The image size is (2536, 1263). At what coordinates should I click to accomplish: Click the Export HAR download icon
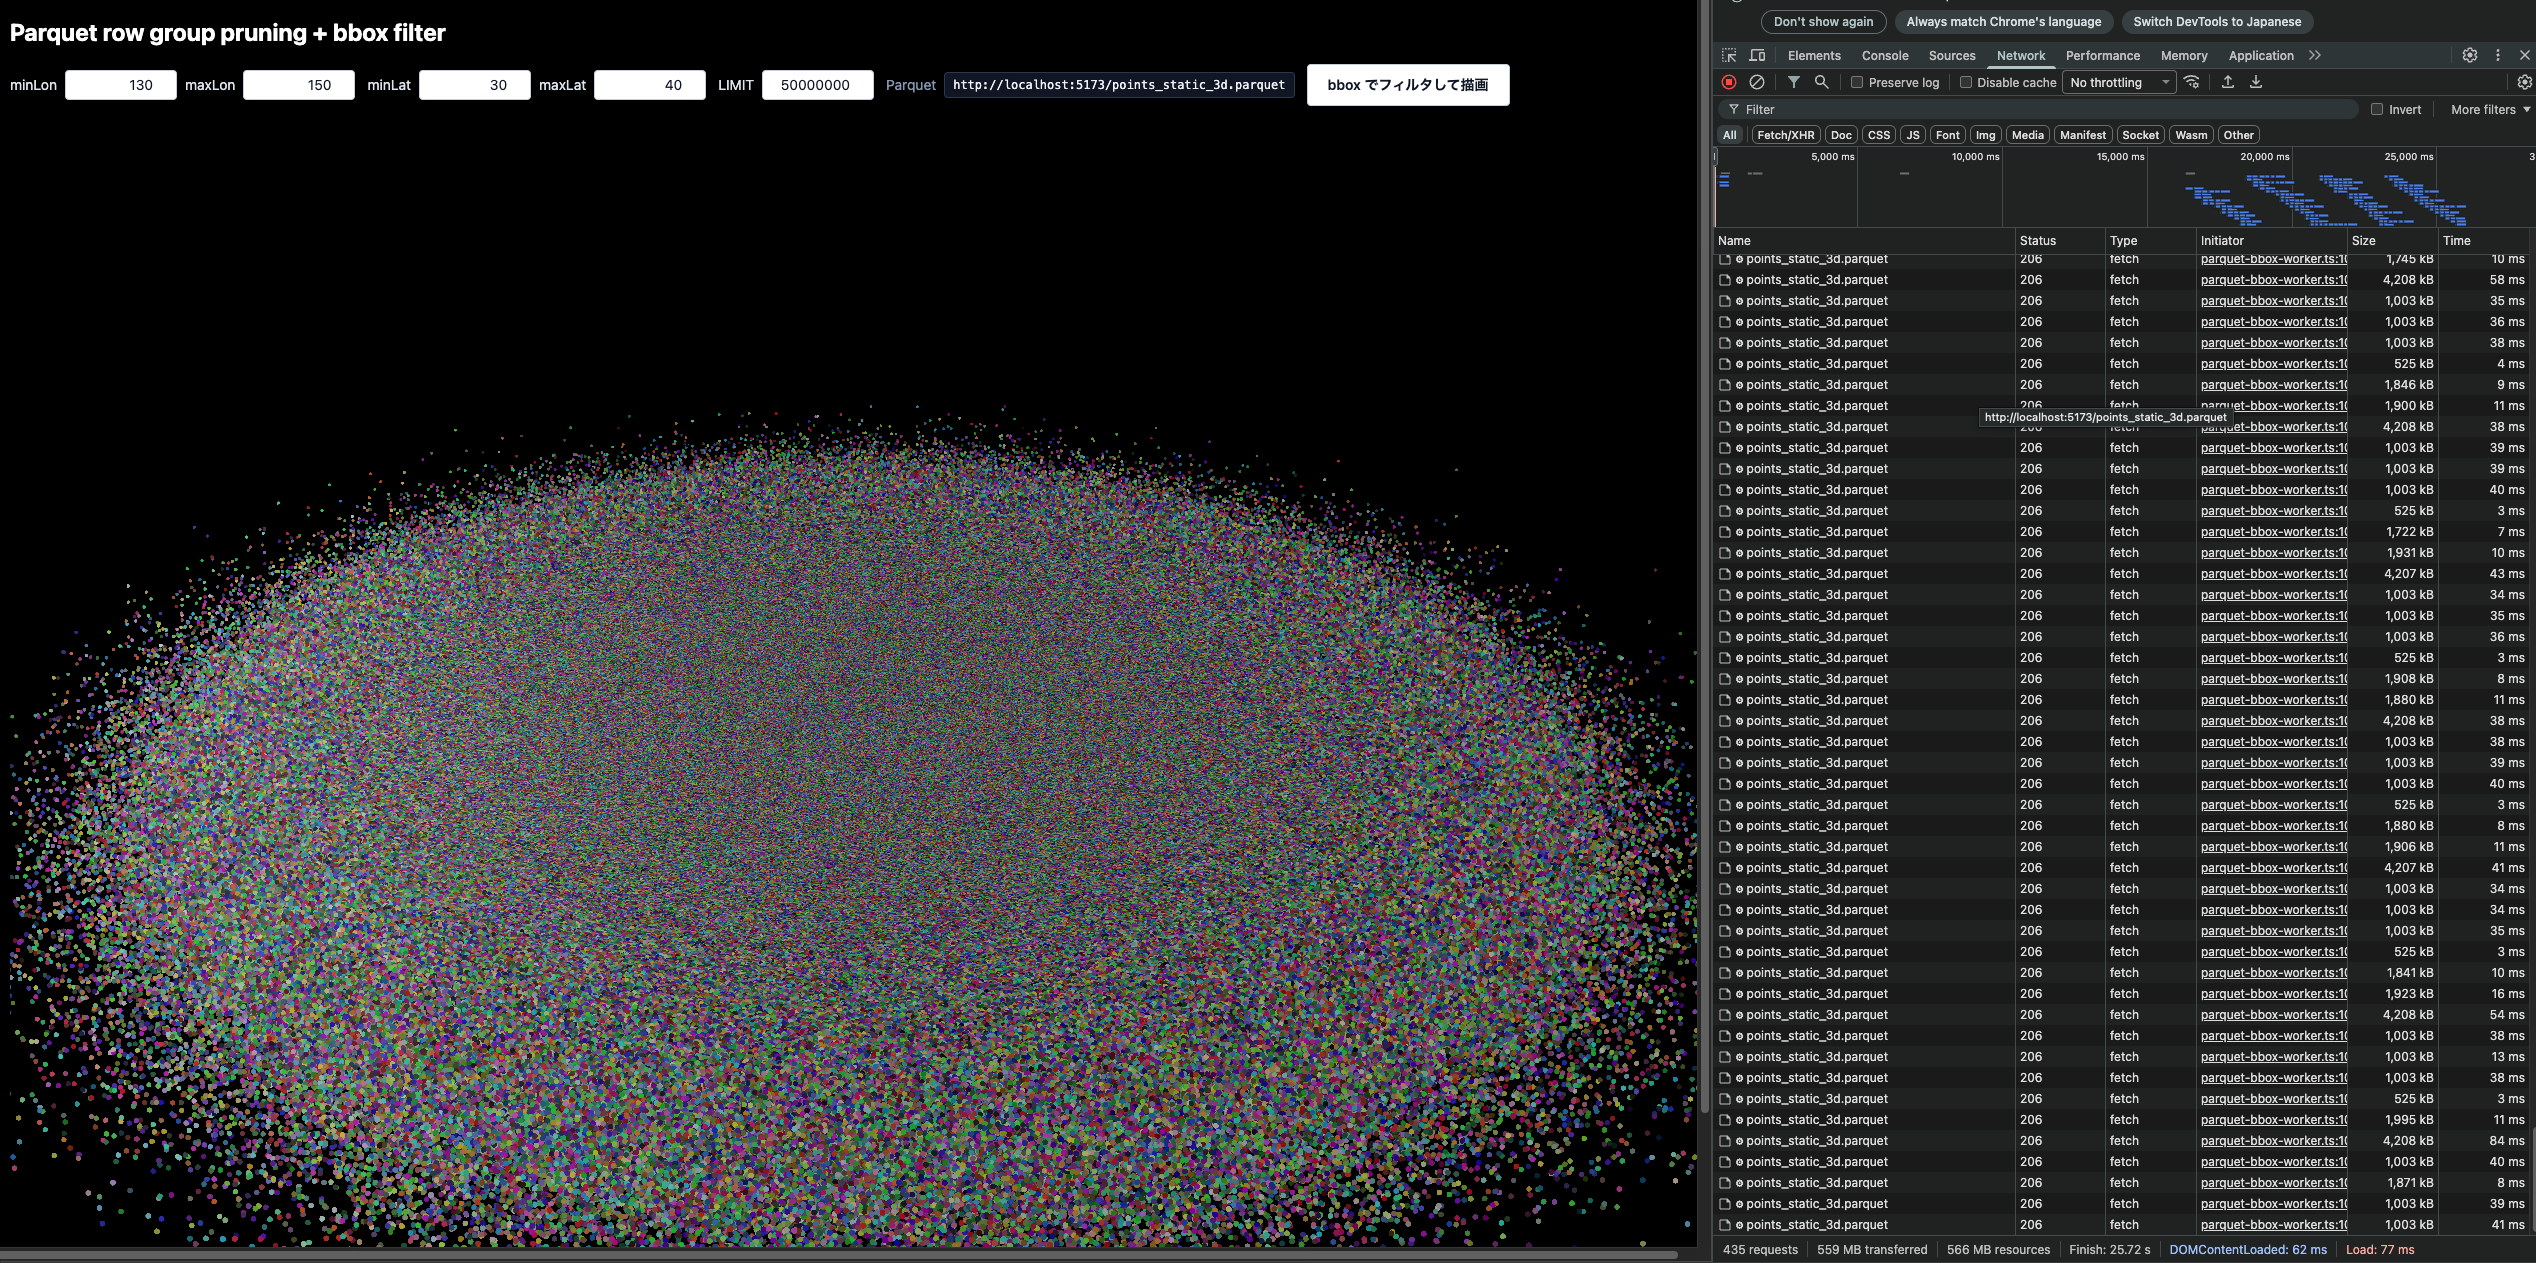click(x=2256, y=82)
